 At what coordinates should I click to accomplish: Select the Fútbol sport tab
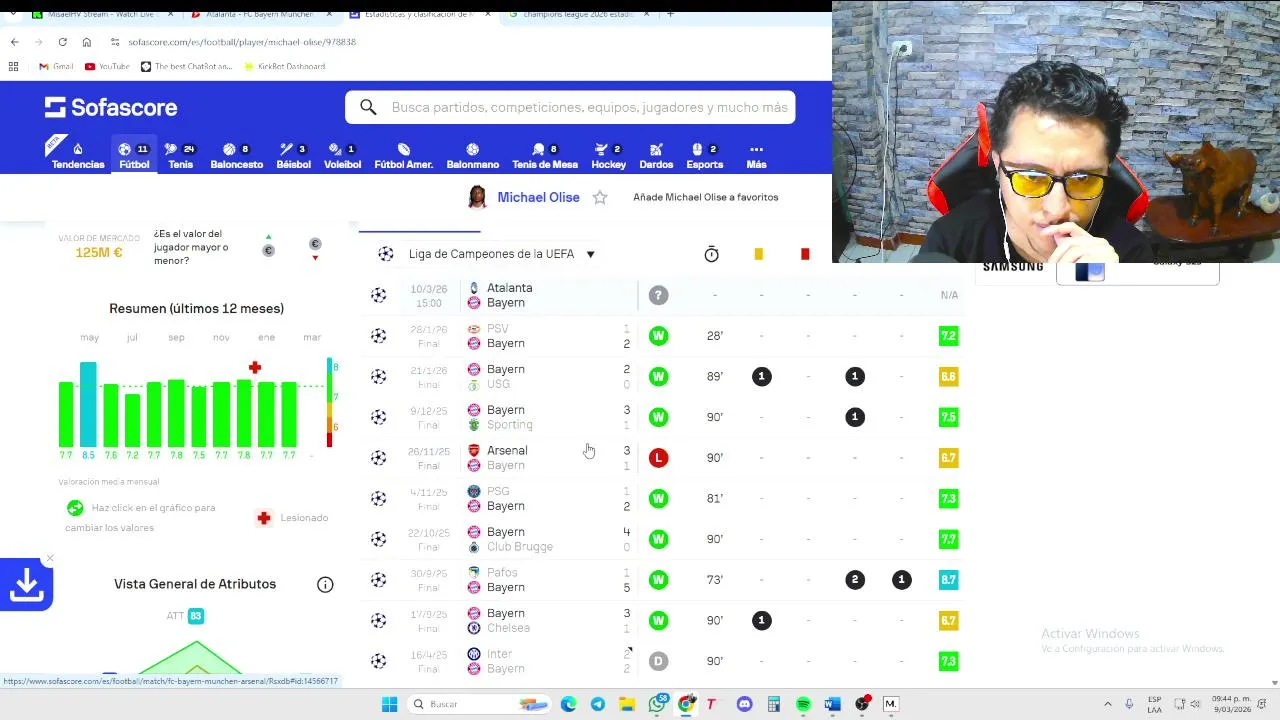(134, 155)
